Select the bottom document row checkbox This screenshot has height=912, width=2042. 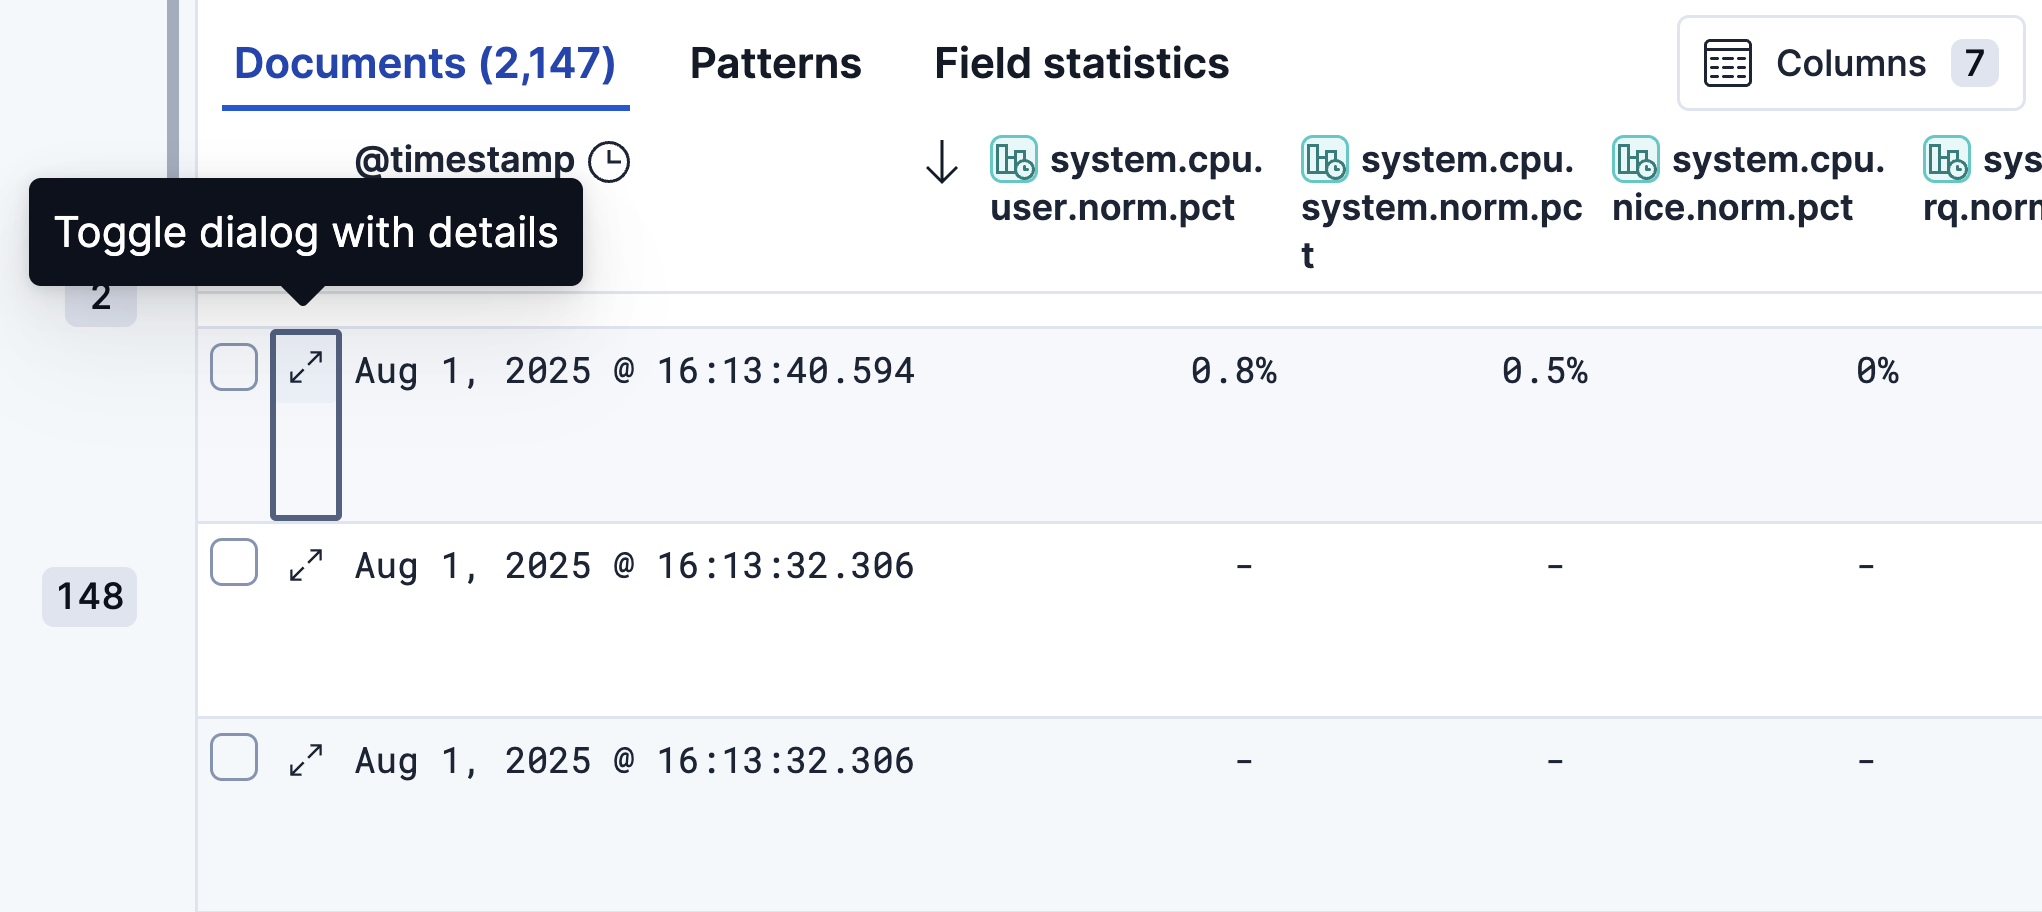[x=233, y=758]
